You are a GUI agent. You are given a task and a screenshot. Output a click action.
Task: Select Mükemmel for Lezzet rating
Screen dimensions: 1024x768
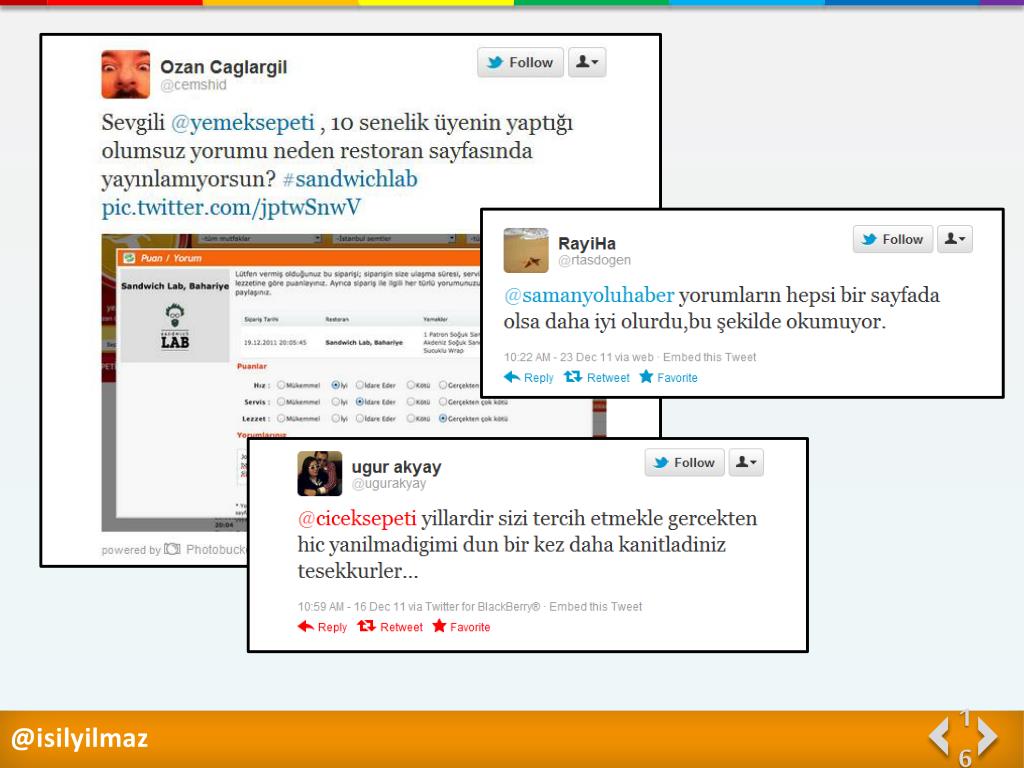[x=281, y=419]
